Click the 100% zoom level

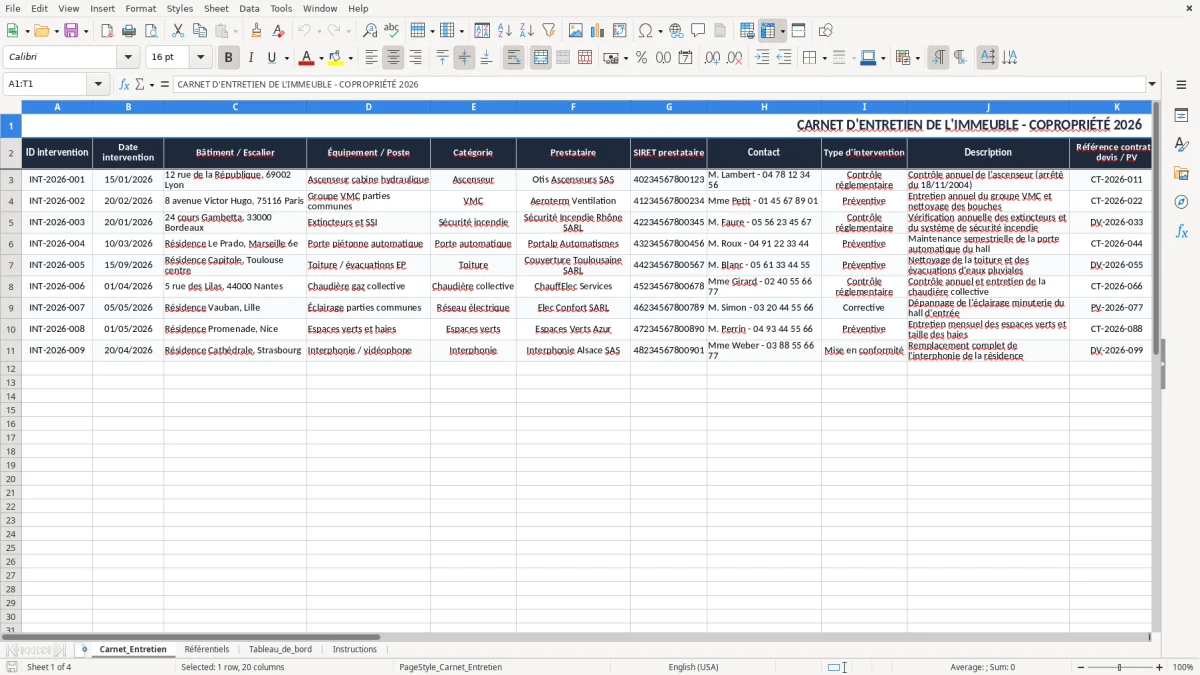1183,667
